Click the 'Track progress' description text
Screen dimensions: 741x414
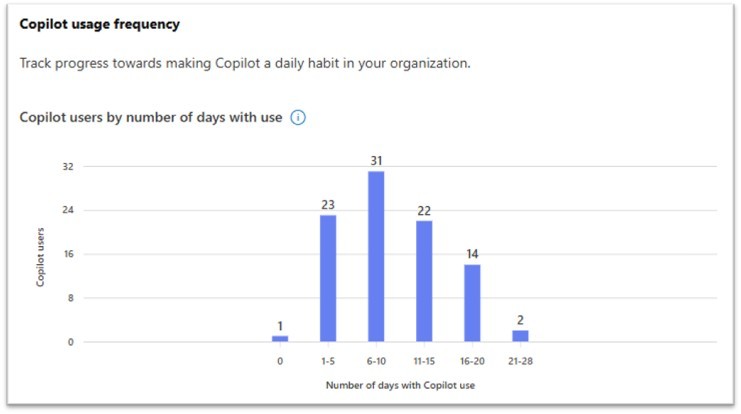245,63
